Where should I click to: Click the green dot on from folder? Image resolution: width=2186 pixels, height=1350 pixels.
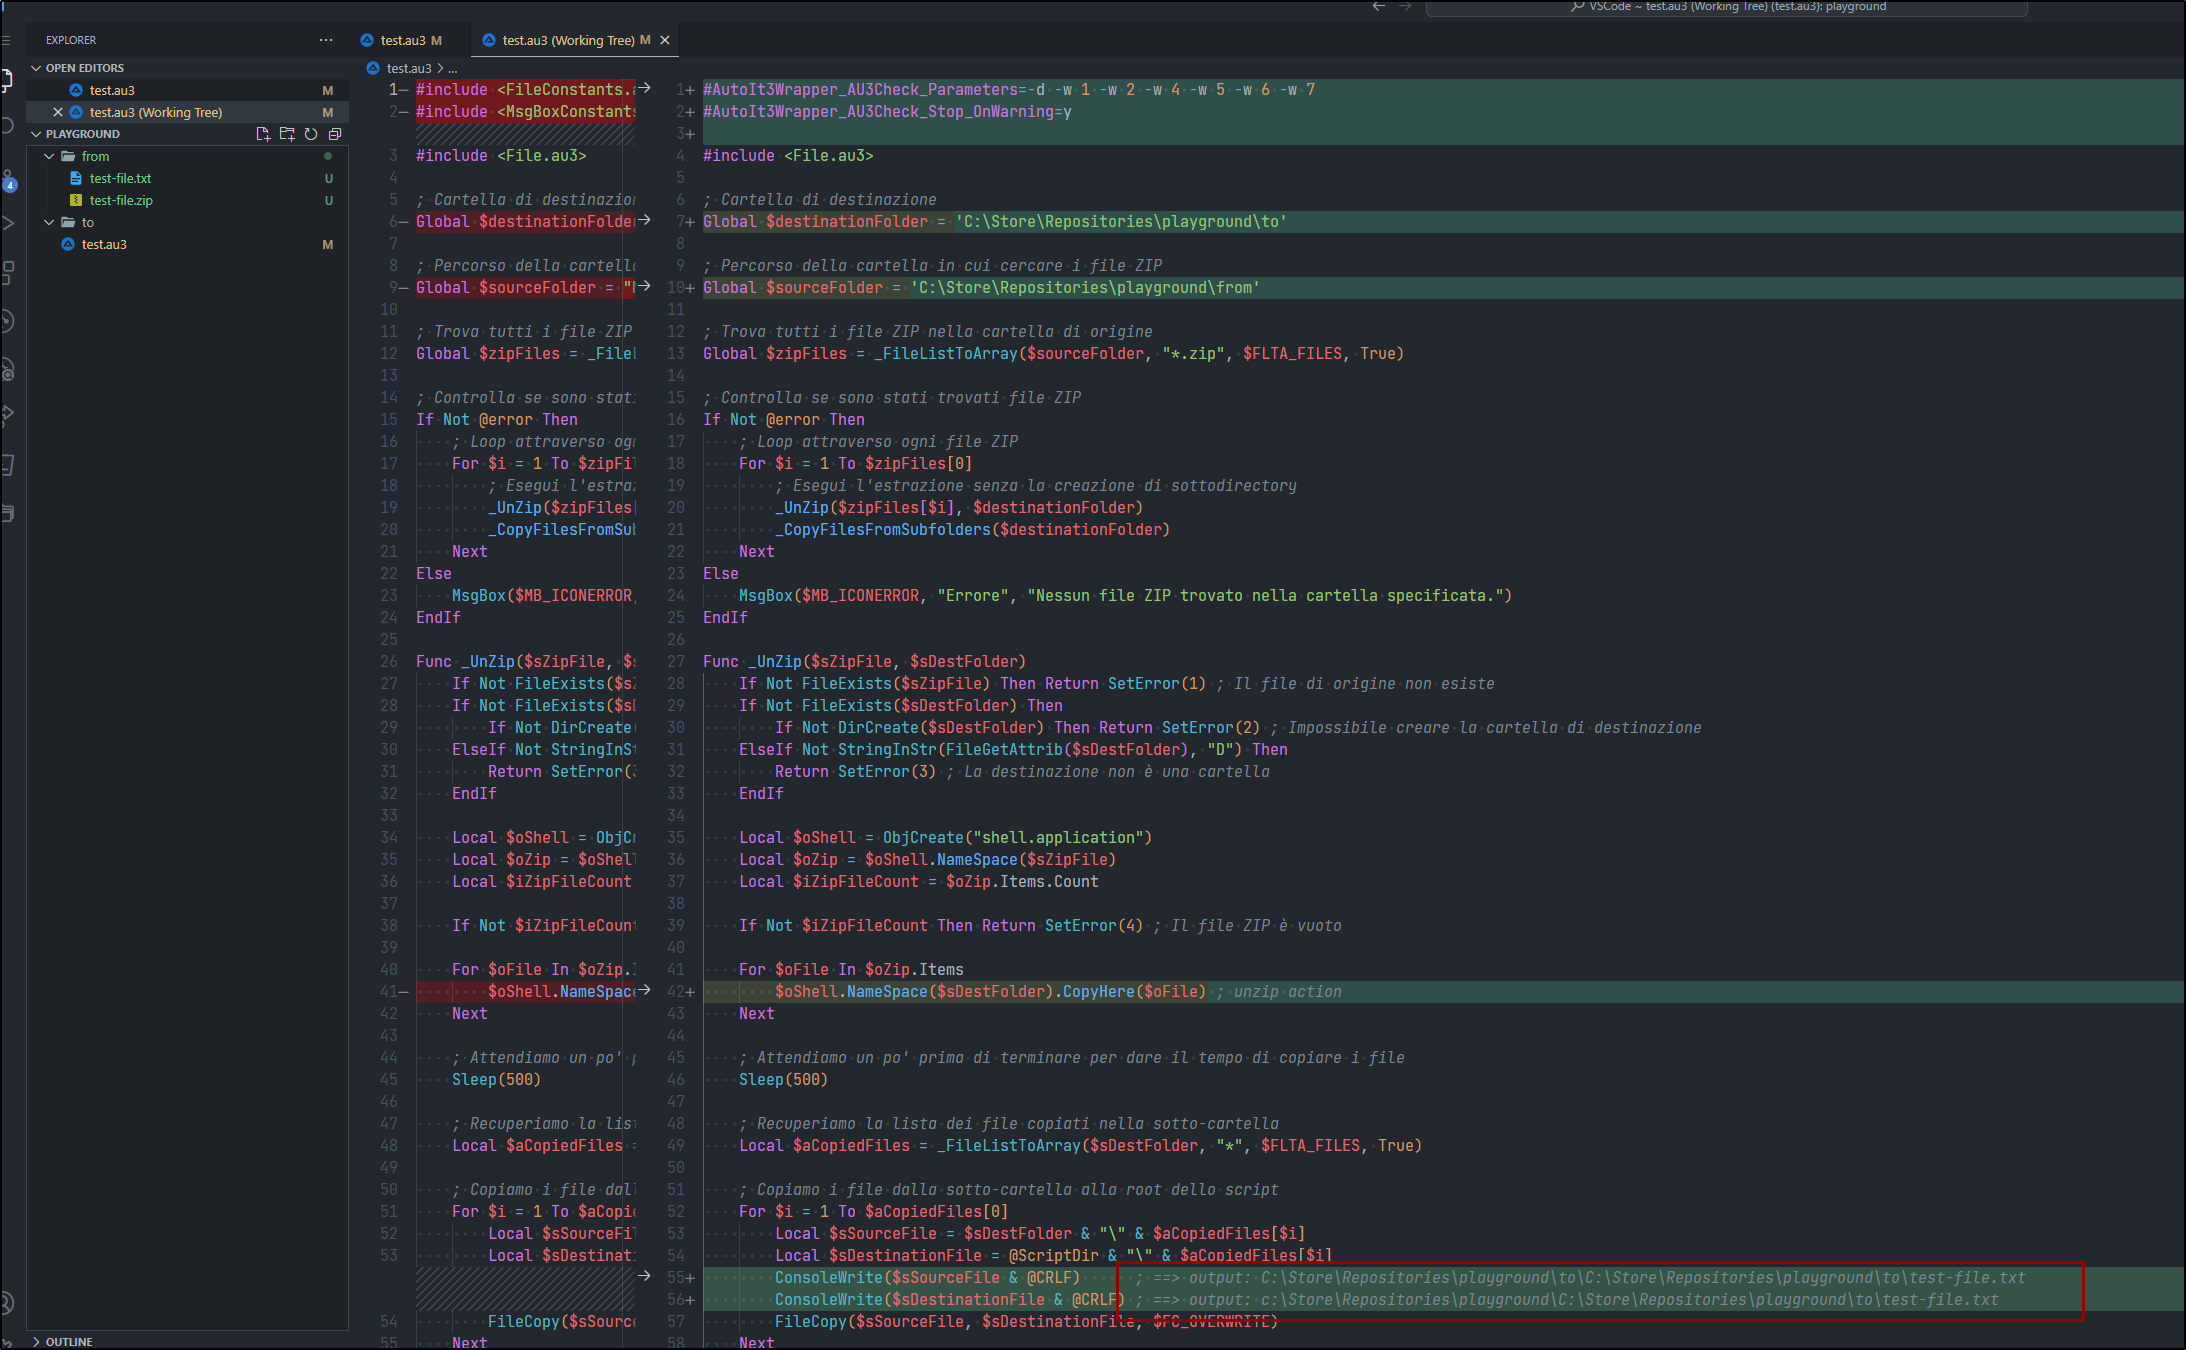click(x=328, y=156)
